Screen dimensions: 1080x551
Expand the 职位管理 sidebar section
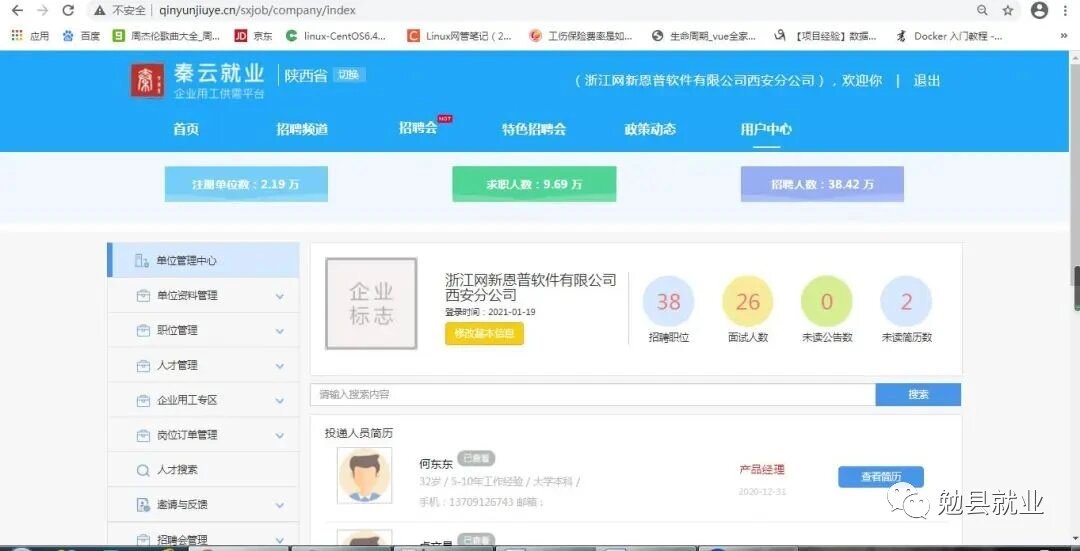203,331
